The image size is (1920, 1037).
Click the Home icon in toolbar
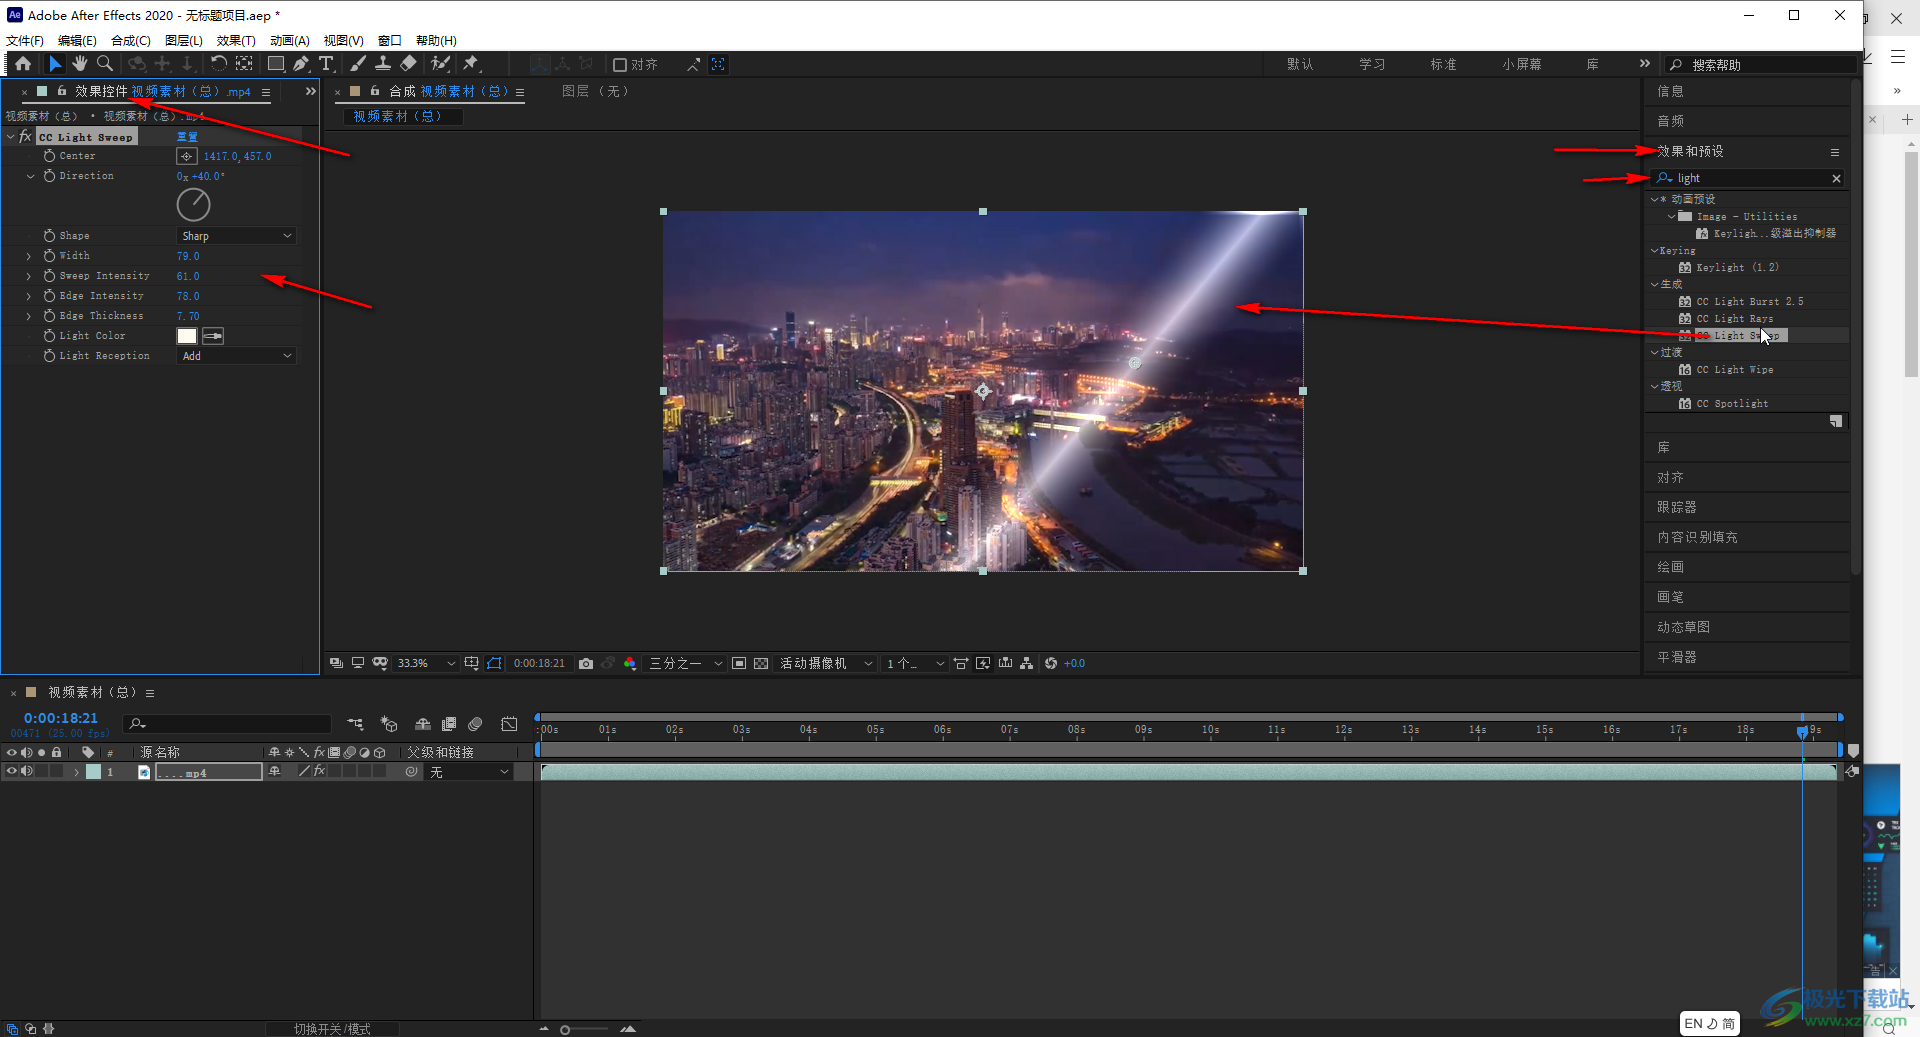(x=23, y=64)
